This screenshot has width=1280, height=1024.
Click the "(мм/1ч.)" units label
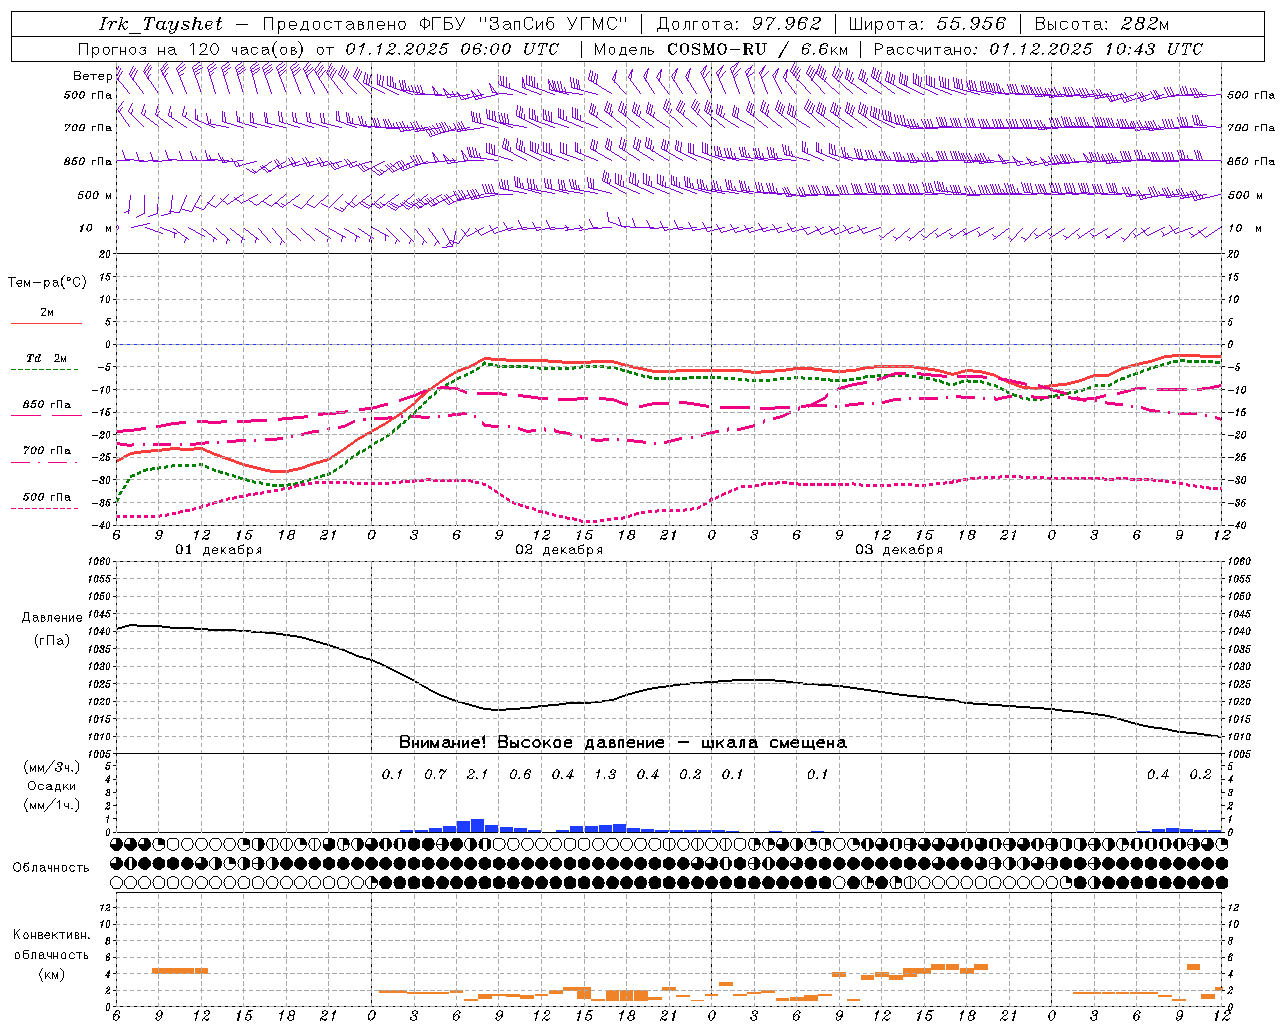pyautogui.click(x=52, y=805)
